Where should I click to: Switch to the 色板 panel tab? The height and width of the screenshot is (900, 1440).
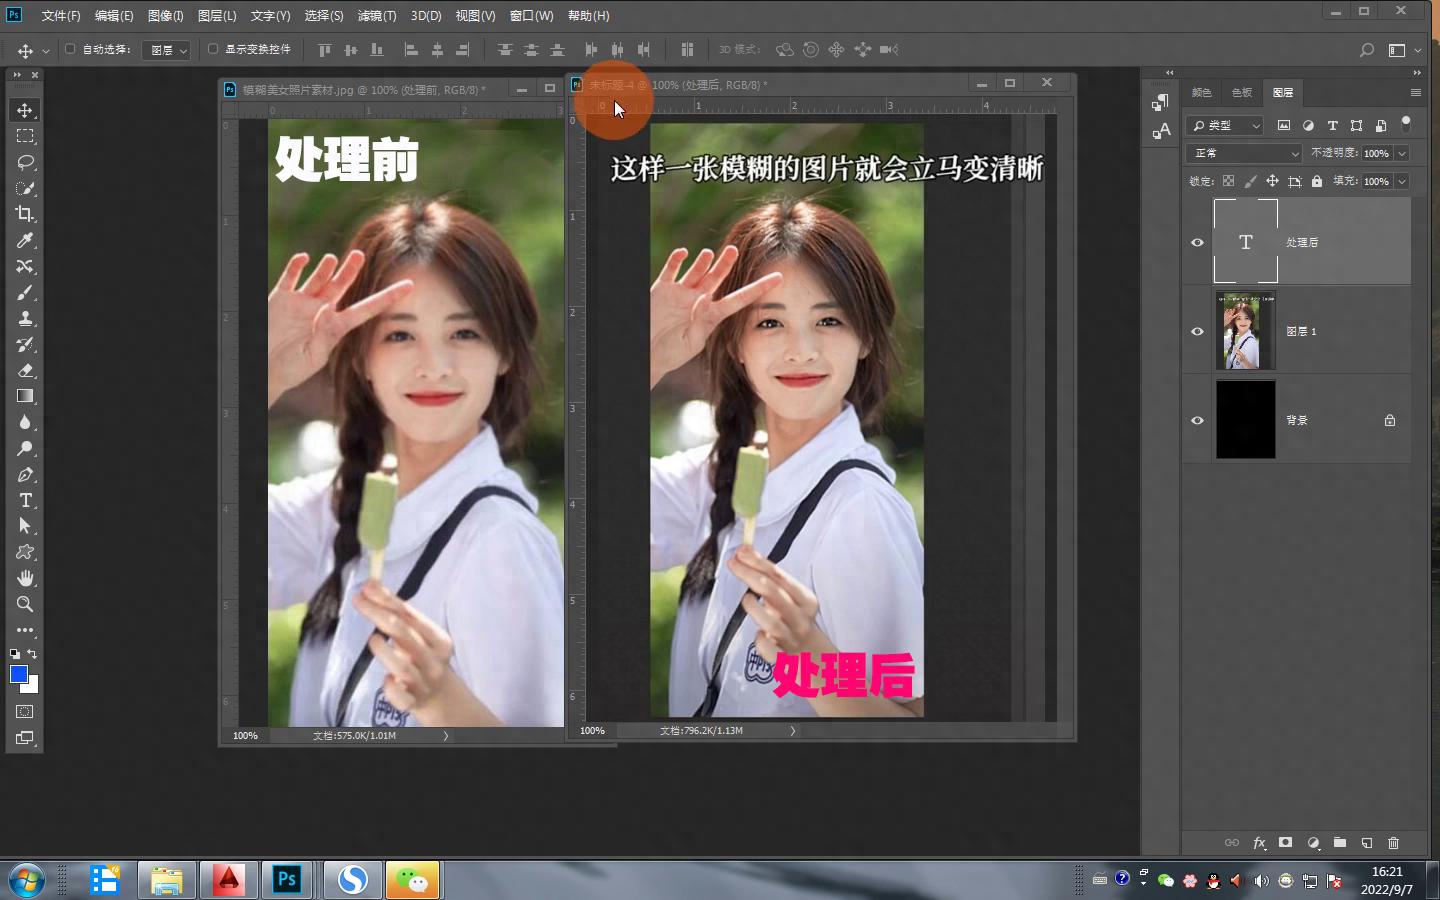click(x=1241, y=93)
